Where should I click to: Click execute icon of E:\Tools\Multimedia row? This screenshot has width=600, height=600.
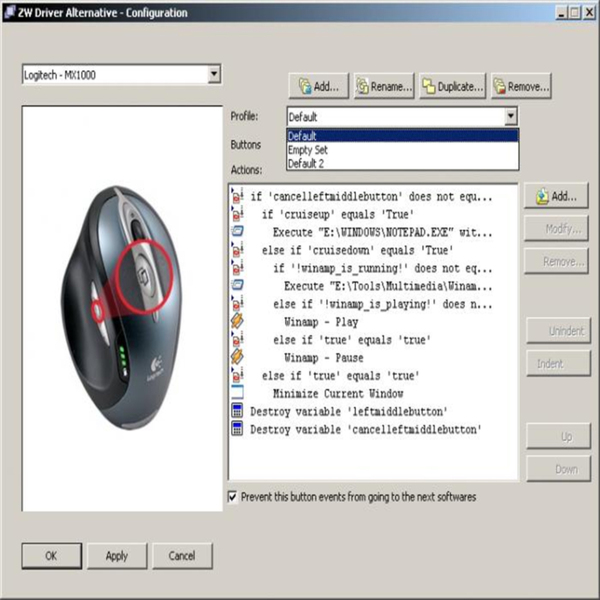237,285
